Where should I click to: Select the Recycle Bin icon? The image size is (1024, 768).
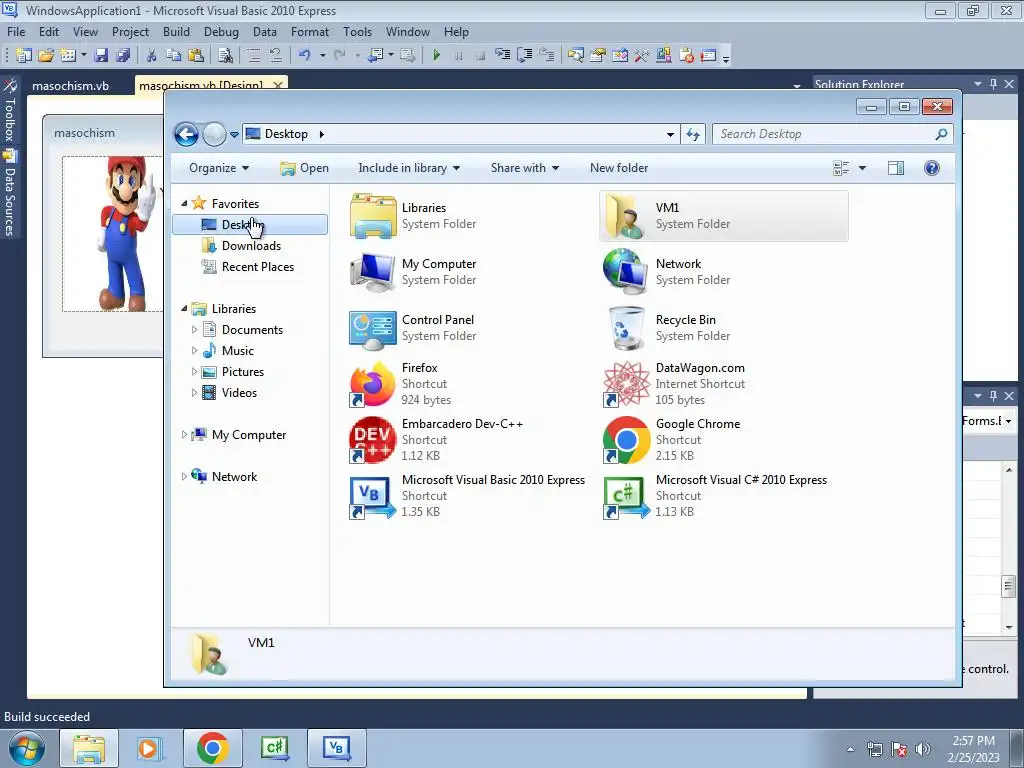(626, 328)
